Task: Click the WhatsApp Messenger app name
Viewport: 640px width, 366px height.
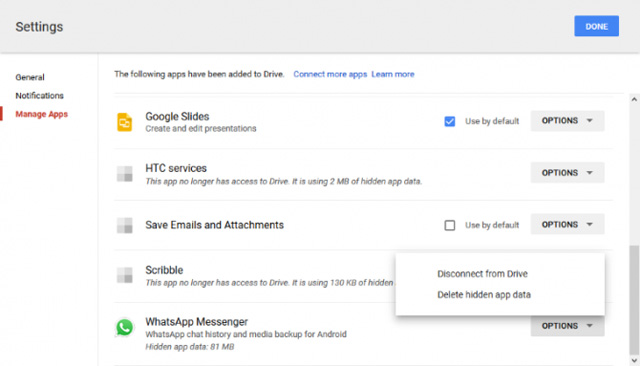Action: coord(196,322)
